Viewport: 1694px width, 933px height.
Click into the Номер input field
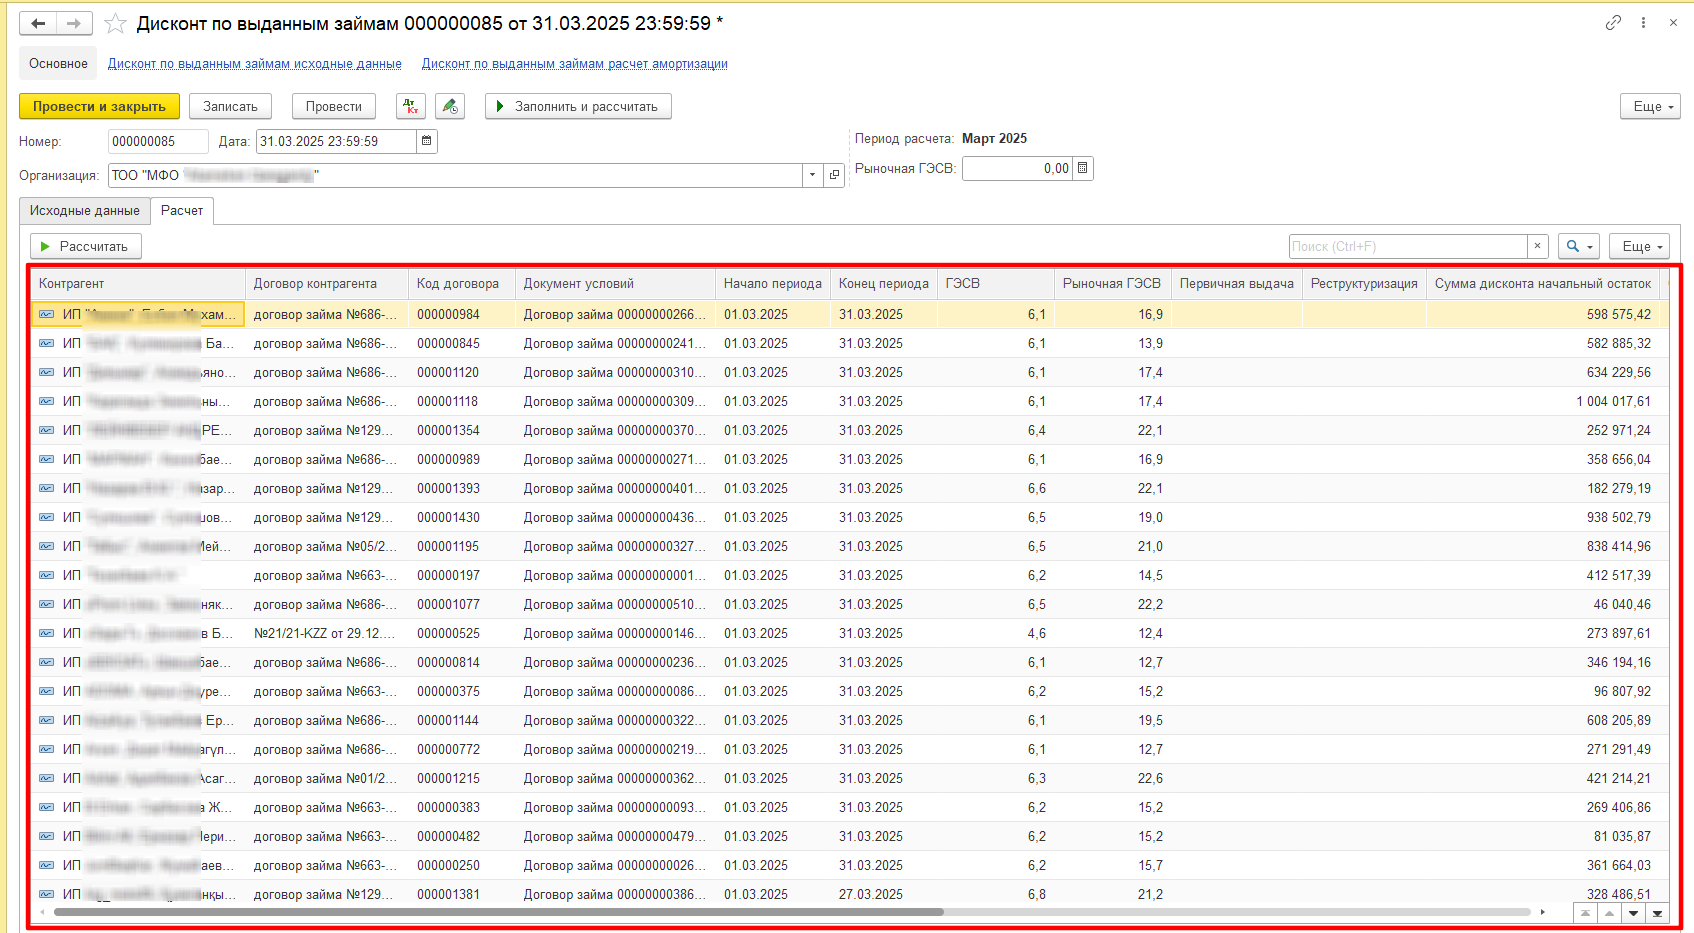click(158, 141)
